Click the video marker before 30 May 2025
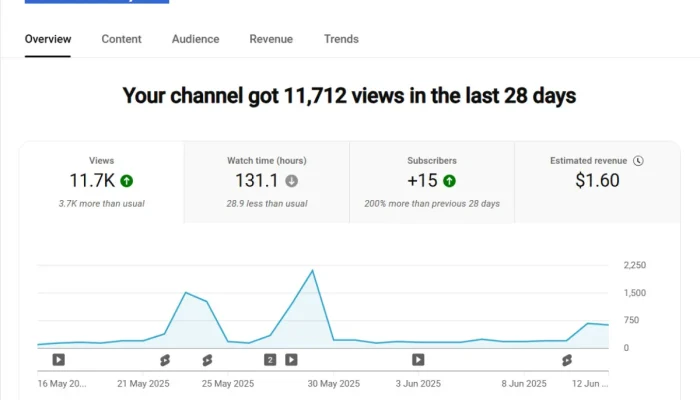This screenshot has width=700, height=400. point(292,360)
